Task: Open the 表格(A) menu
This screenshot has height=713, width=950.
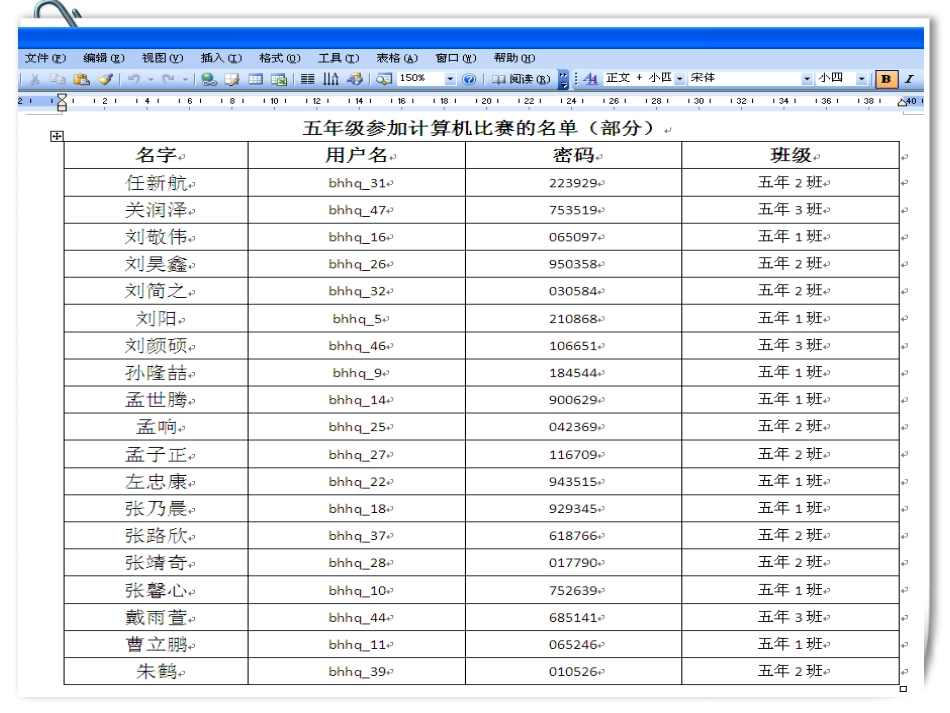Action: tap(397, 58)
